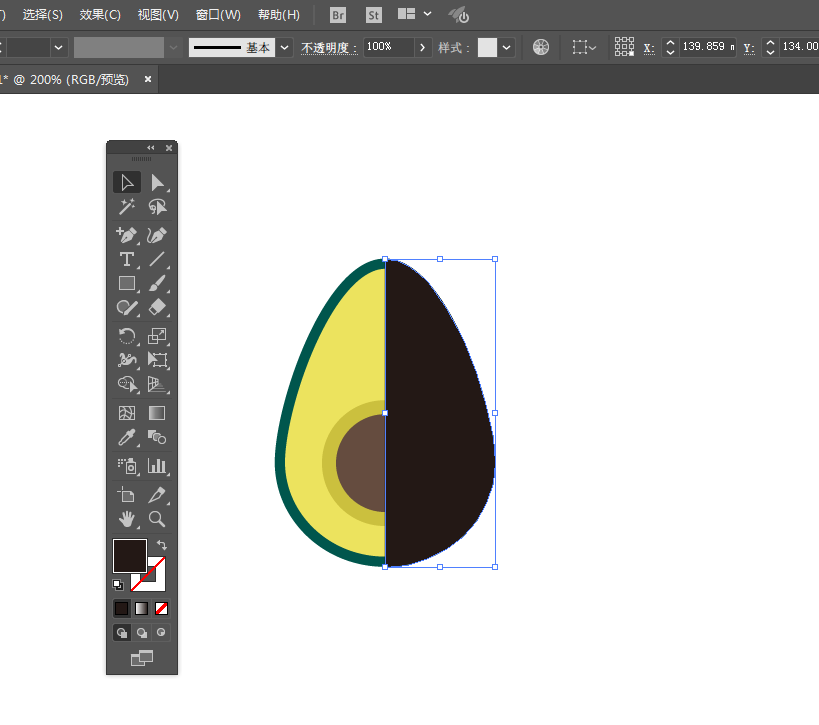Swap fill and stroke arrow icon
This screenshot has width=819, height=725.
coord(162,545)
